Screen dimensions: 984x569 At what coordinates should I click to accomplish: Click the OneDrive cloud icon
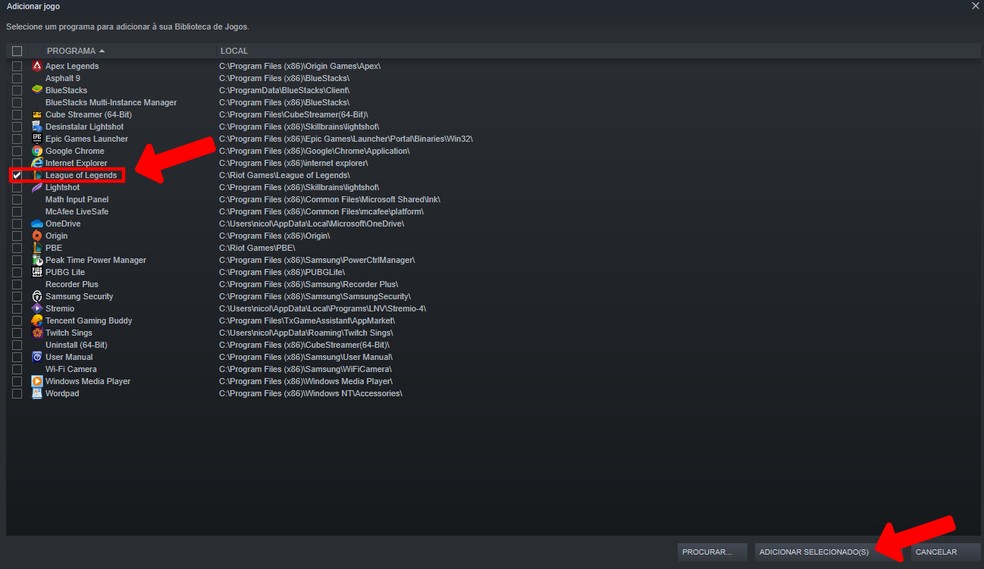37,223
